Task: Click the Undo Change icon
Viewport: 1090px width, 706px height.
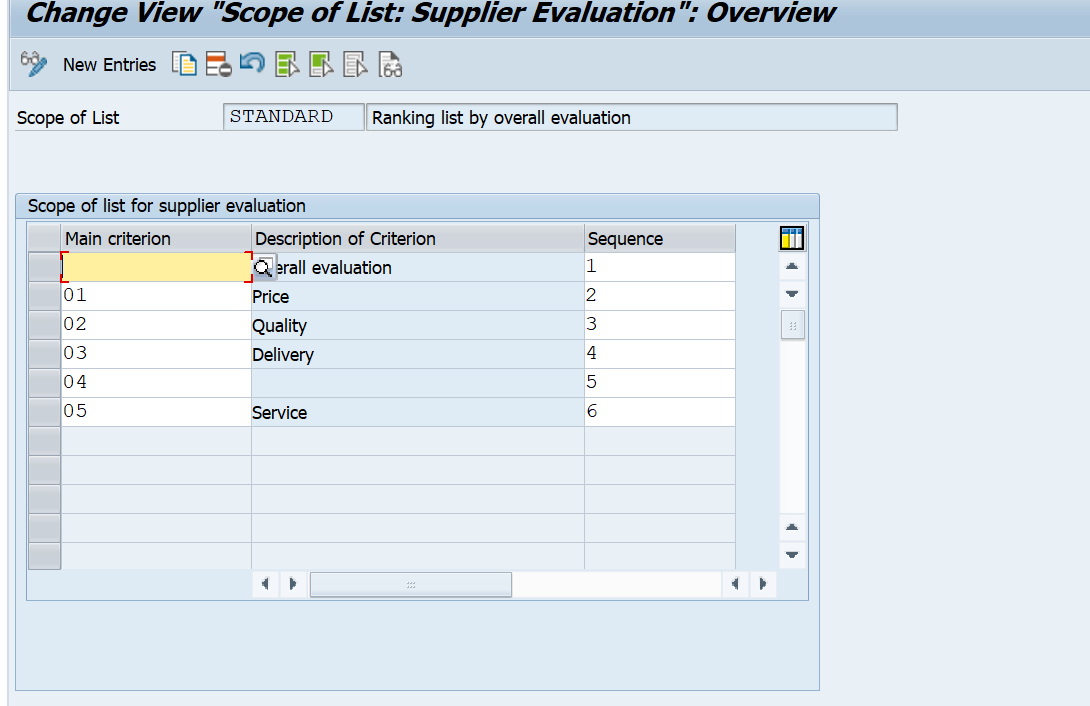Action: pyautogui.click(x=252, y=63)
